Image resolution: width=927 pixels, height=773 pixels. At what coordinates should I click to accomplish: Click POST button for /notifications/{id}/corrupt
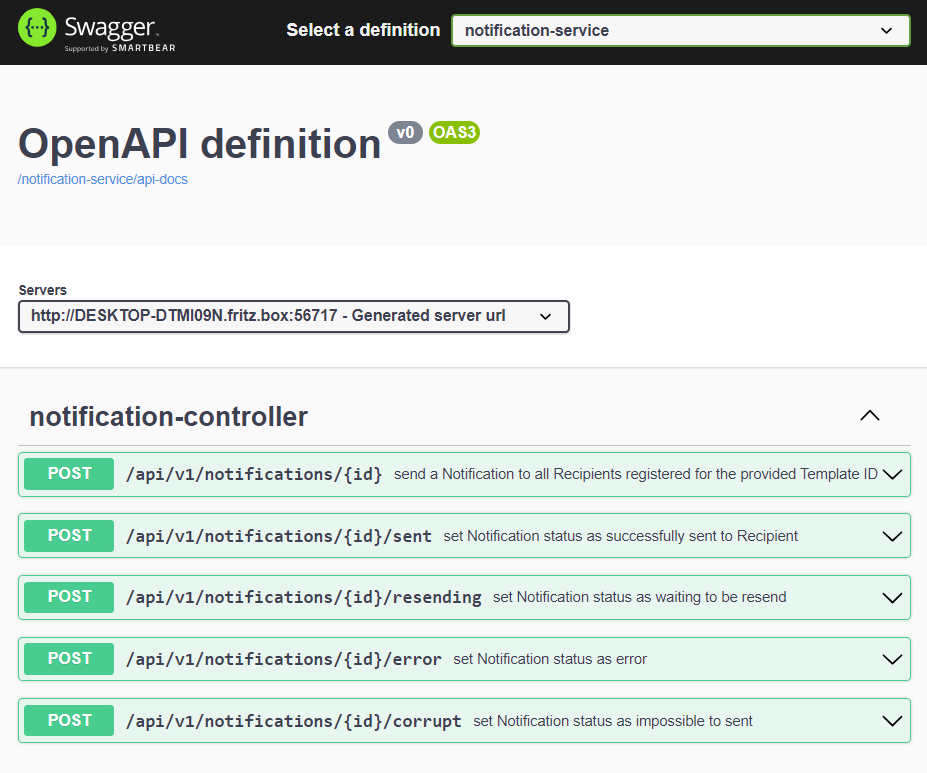tap(69, 720)
